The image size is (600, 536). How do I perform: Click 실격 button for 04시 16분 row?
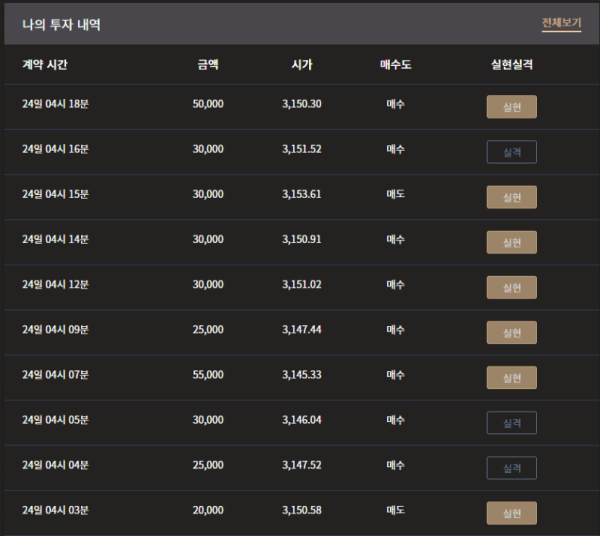[x=512, y=152]
